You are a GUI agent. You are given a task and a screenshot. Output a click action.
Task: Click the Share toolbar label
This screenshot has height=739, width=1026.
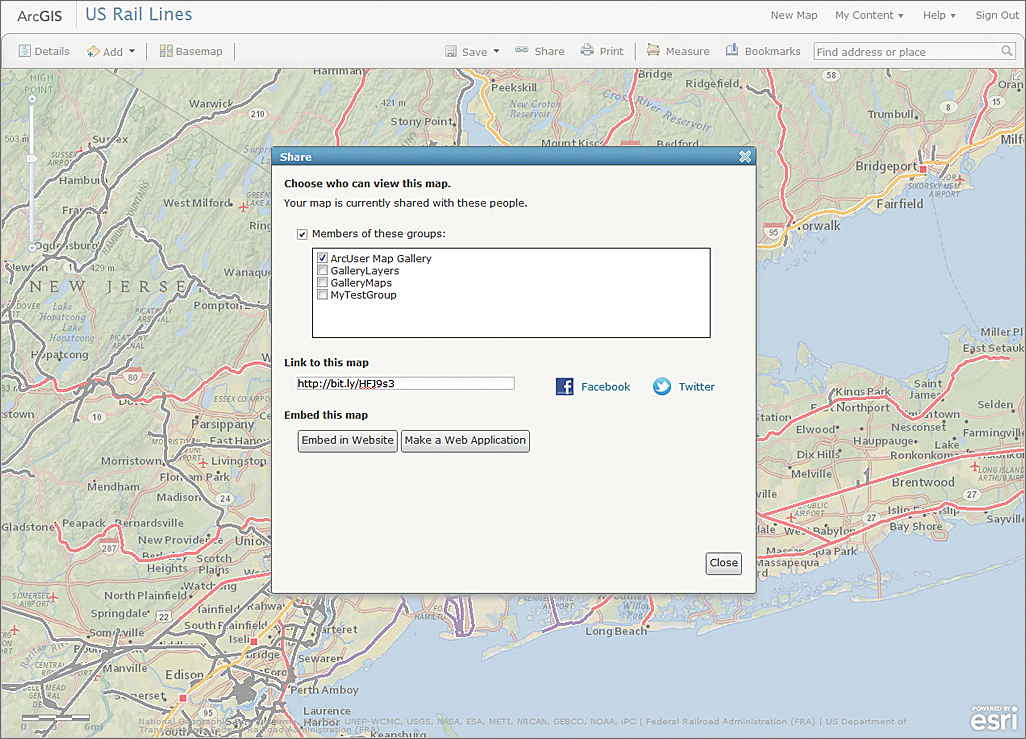(549, 51)
